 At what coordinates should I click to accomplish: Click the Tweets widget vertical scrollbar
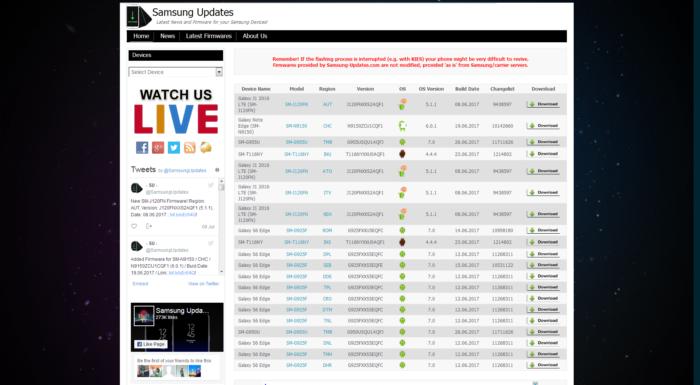221,226
